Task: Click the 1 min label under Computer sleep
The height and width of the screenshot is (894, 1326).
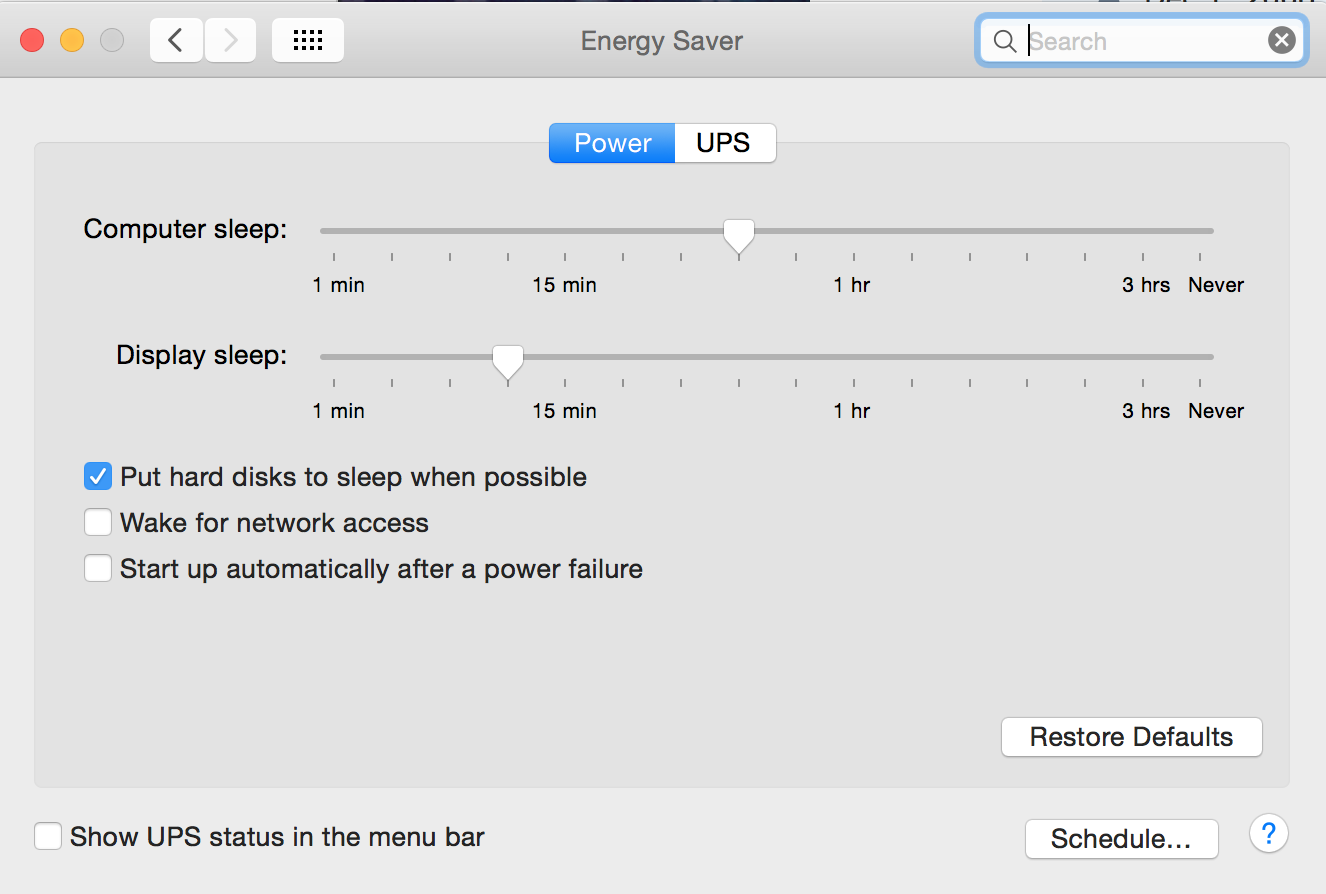Action: (x=338, y=285)
